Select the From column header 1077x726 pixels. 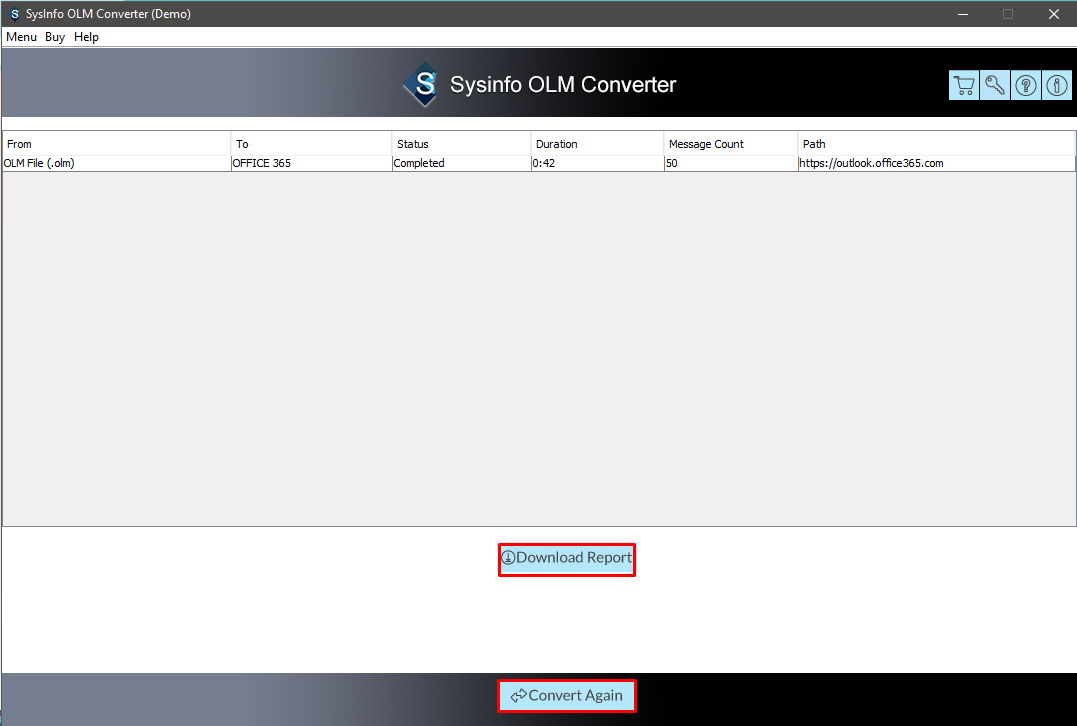[117, 144]
